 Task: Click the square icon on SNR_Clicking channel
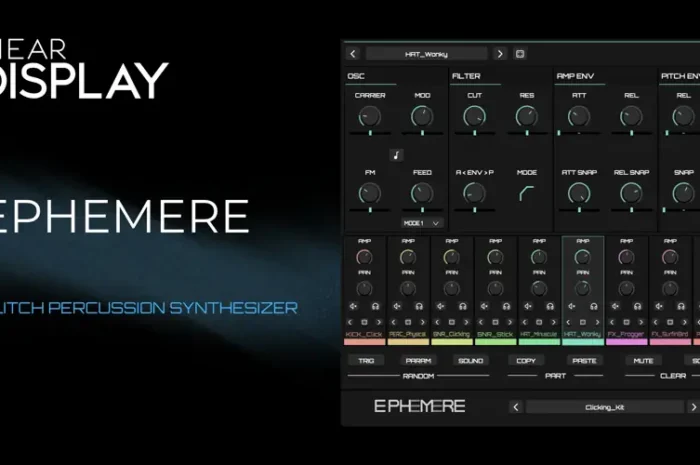[452, 322]
